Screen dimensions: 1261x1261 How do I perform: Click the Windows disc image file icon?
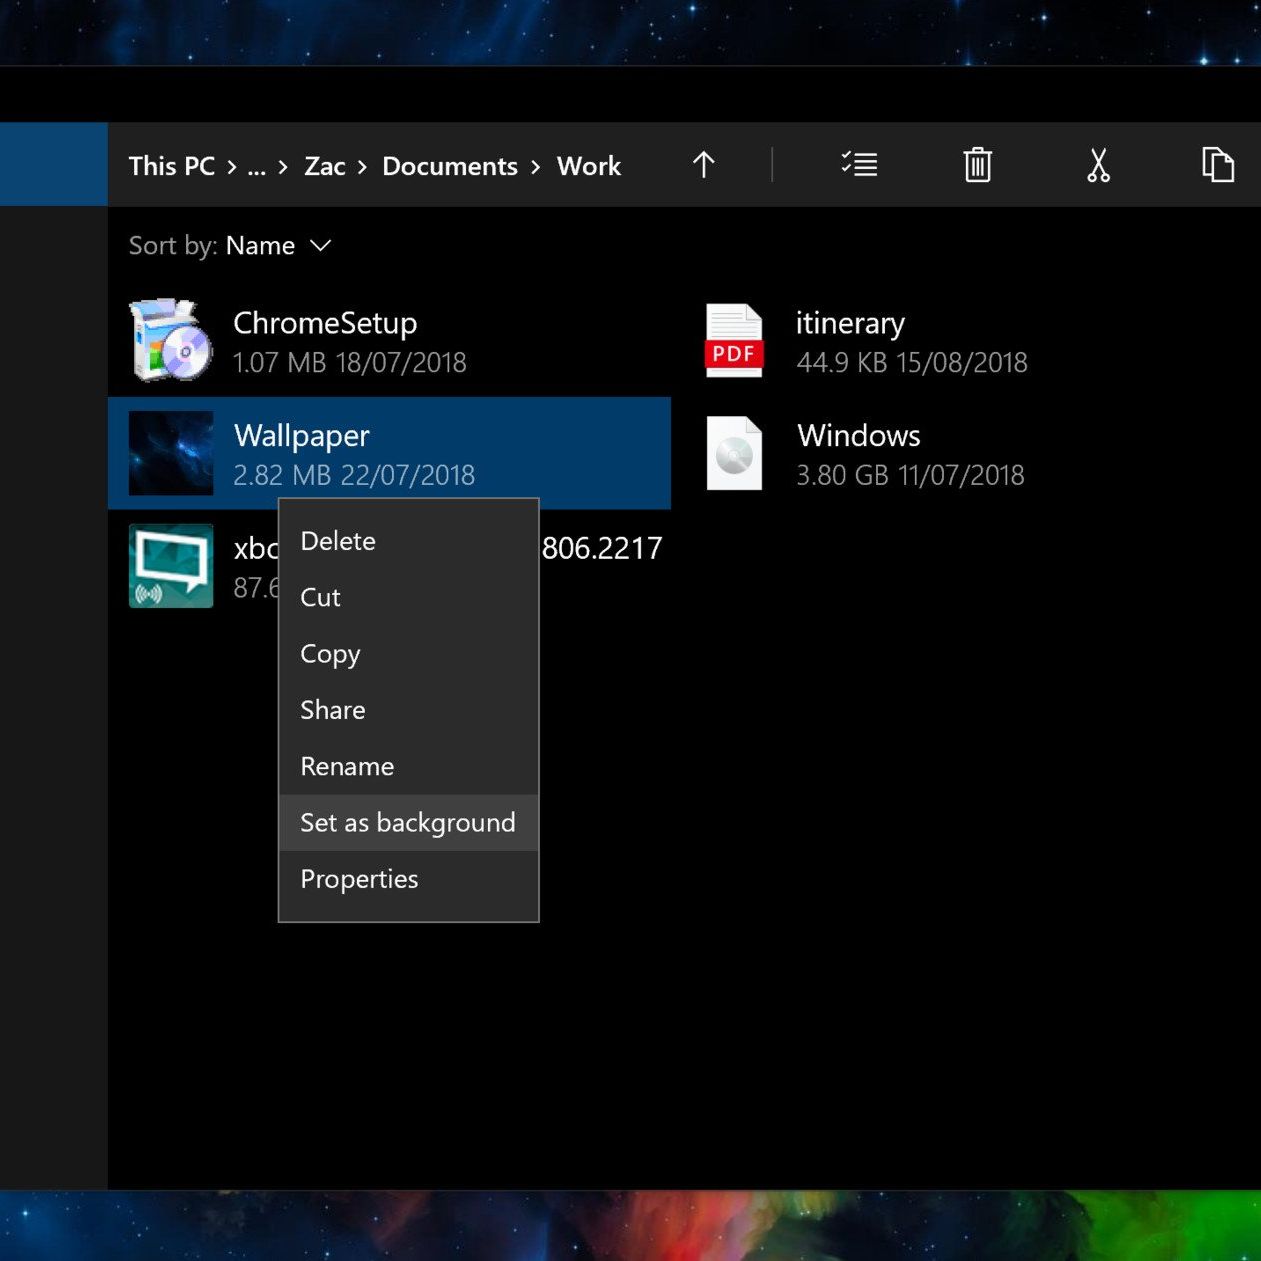pyautogui.click(x=734, y=453)
